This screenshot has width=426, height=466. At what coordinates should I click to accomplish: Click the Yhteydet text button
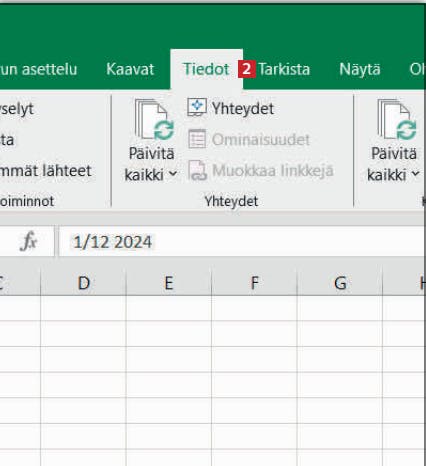click(x=243, y=109)
